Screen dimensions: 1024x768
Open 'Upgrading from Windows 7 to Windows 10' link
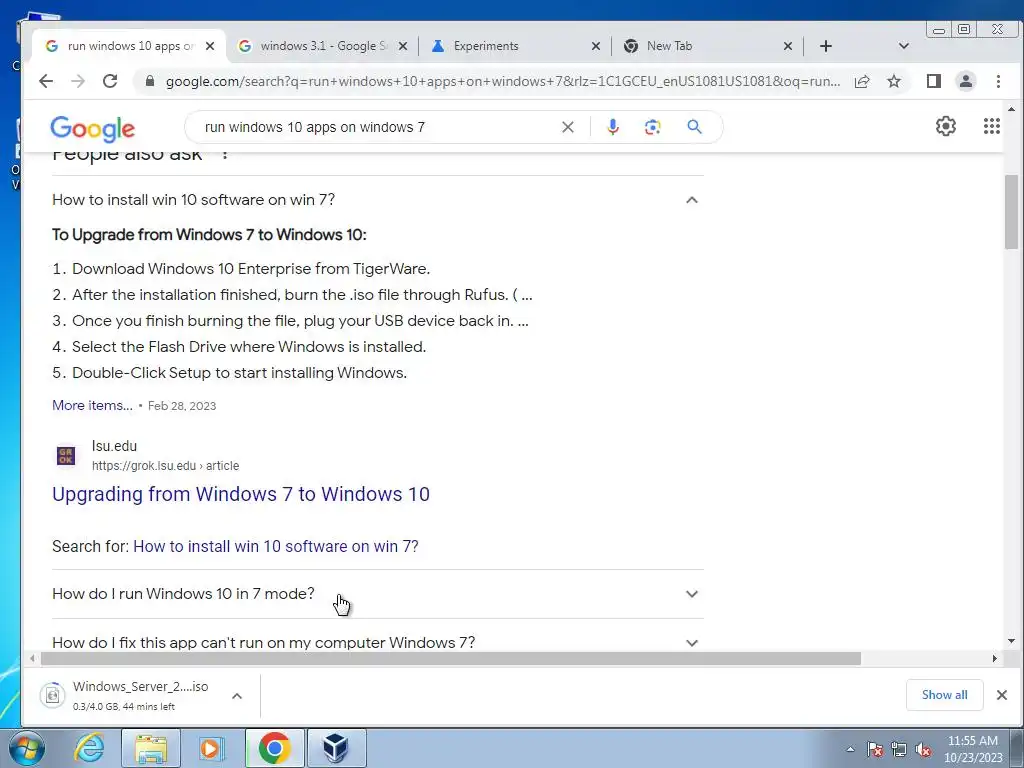[241, 494]
